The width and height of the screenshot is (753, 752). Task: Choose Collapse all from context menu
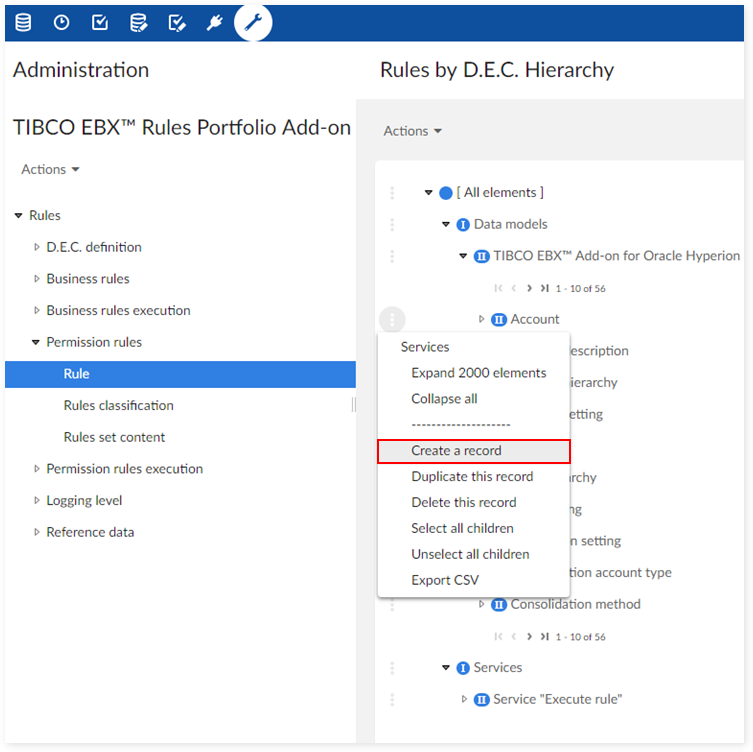474,399
